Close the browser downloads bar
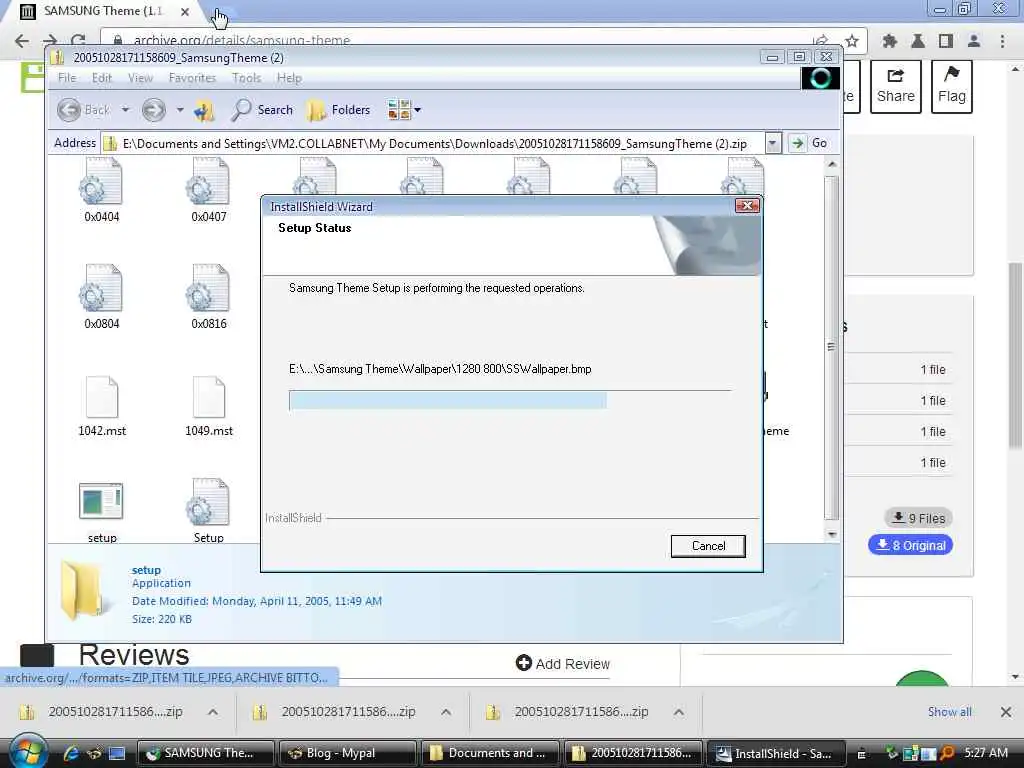The height and width of the screenshot is (768, 1024). [1006, 712]
